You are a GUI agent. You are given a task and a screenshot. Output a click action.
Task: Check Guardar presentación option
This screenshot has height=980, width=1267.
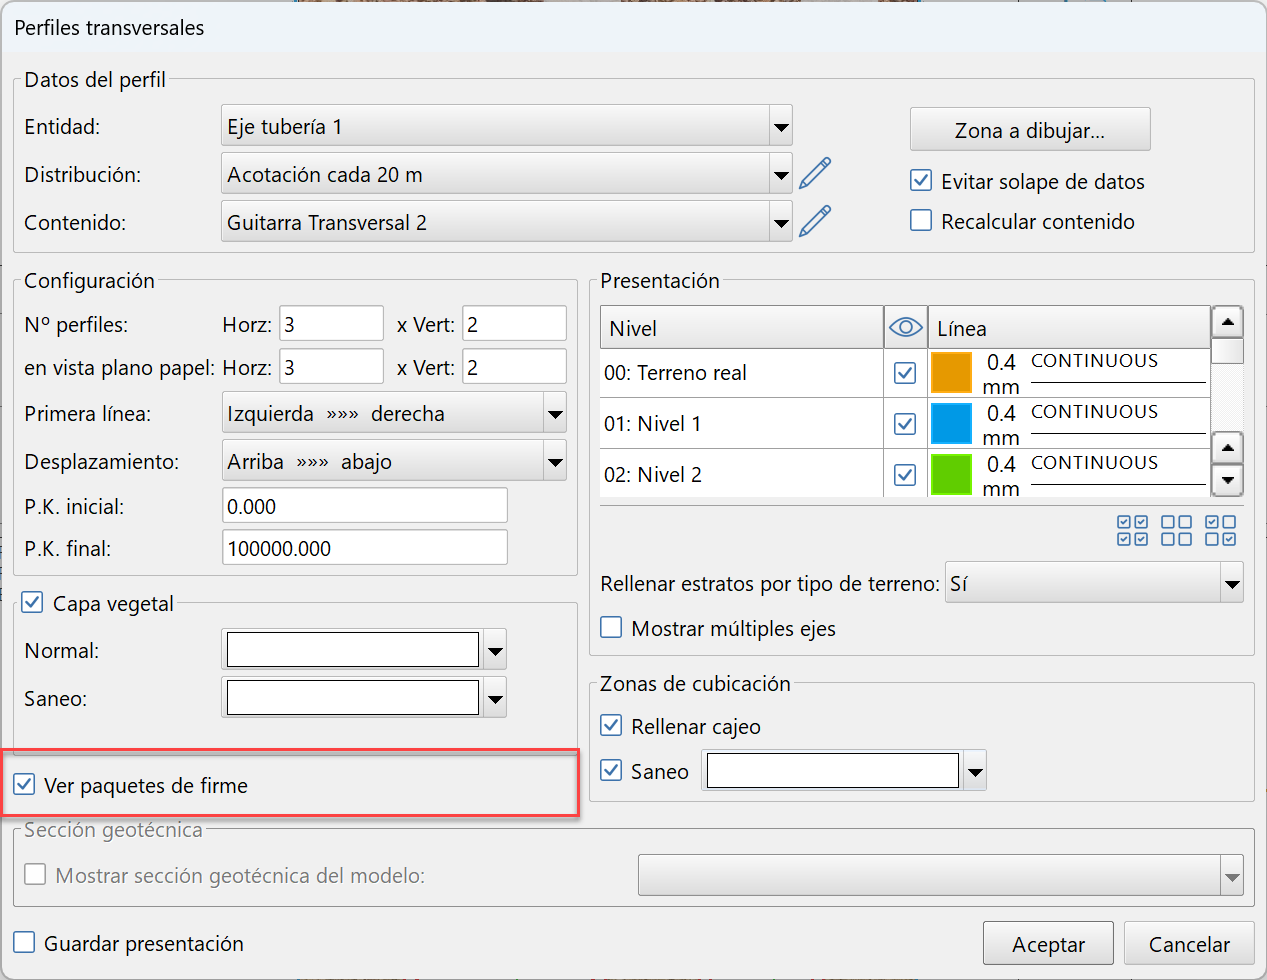24,942
